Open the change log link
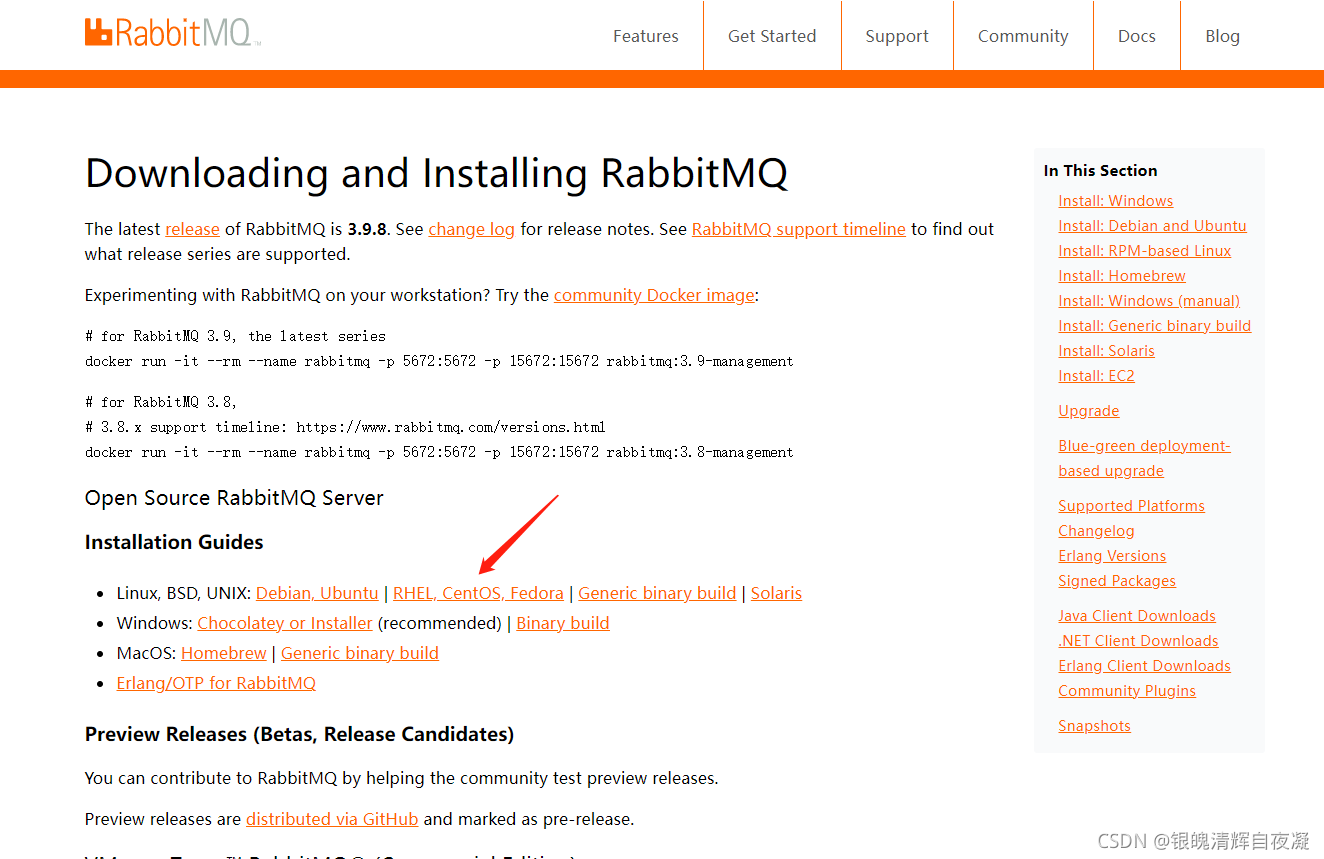 click(471, 229)
